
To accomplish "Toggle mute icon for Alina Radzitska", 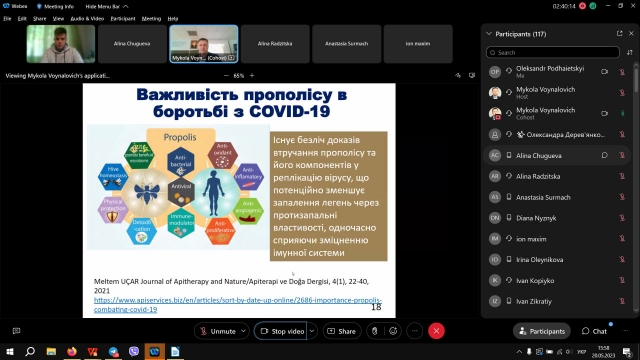I will [622, 176].
